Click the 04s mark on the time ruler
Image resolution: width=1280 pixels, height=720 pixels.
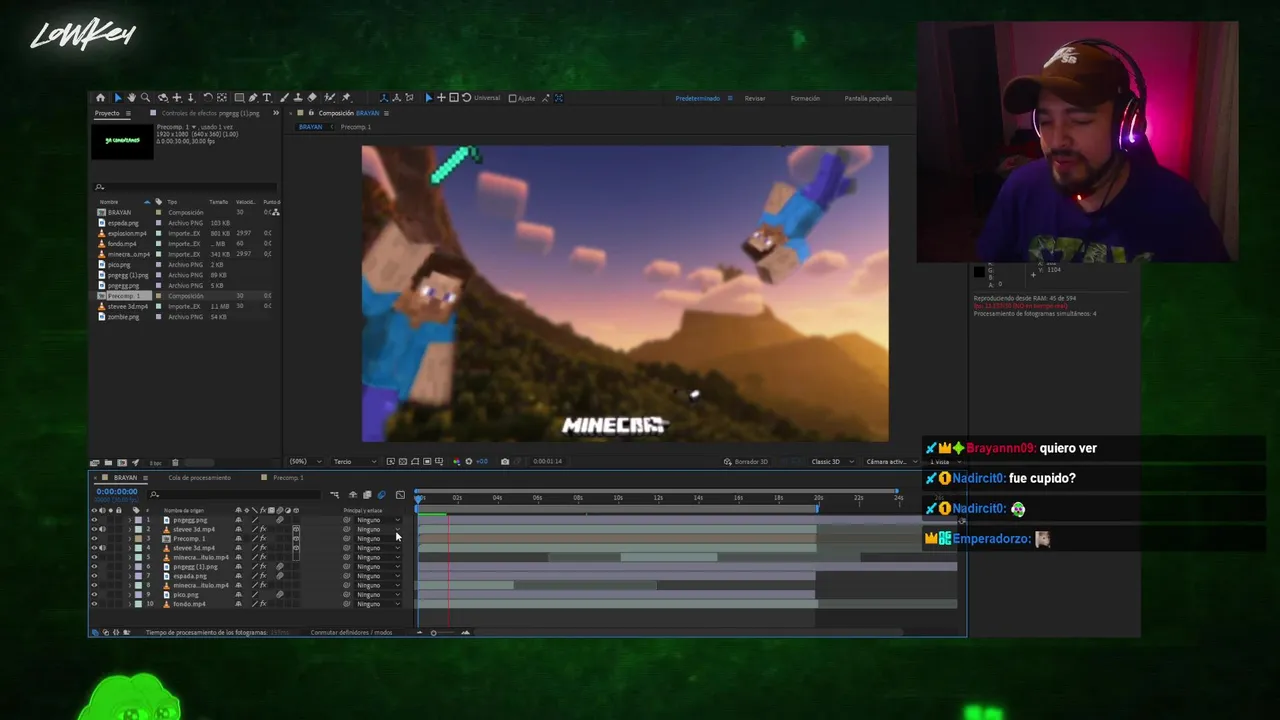(497, 497)
